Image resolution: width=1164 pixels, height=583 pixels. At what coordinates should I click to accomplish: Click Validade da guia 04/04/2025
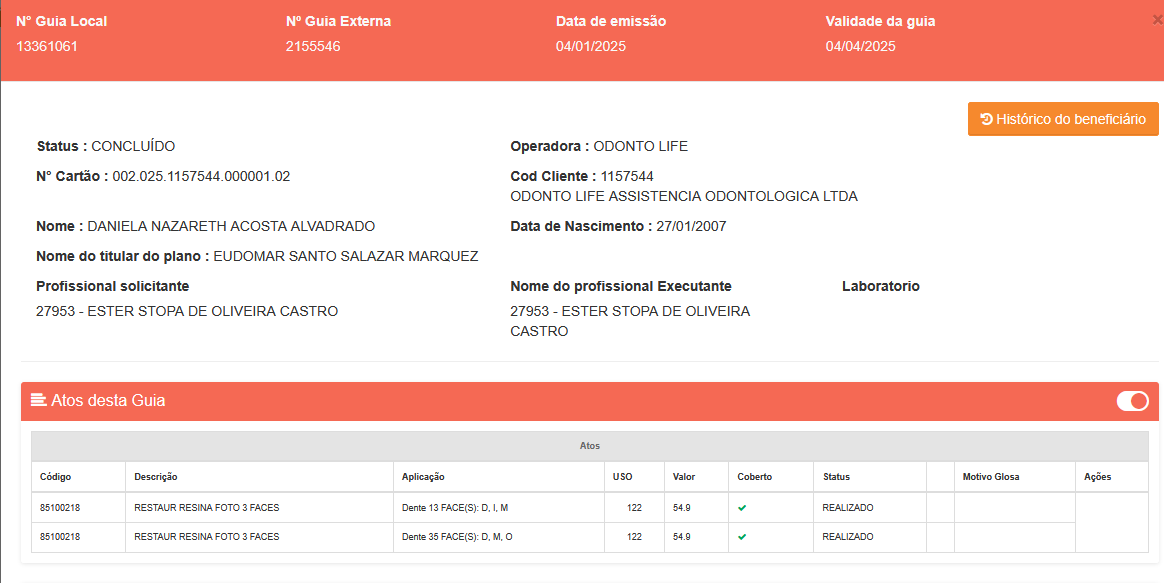click(x=860, y=46)
